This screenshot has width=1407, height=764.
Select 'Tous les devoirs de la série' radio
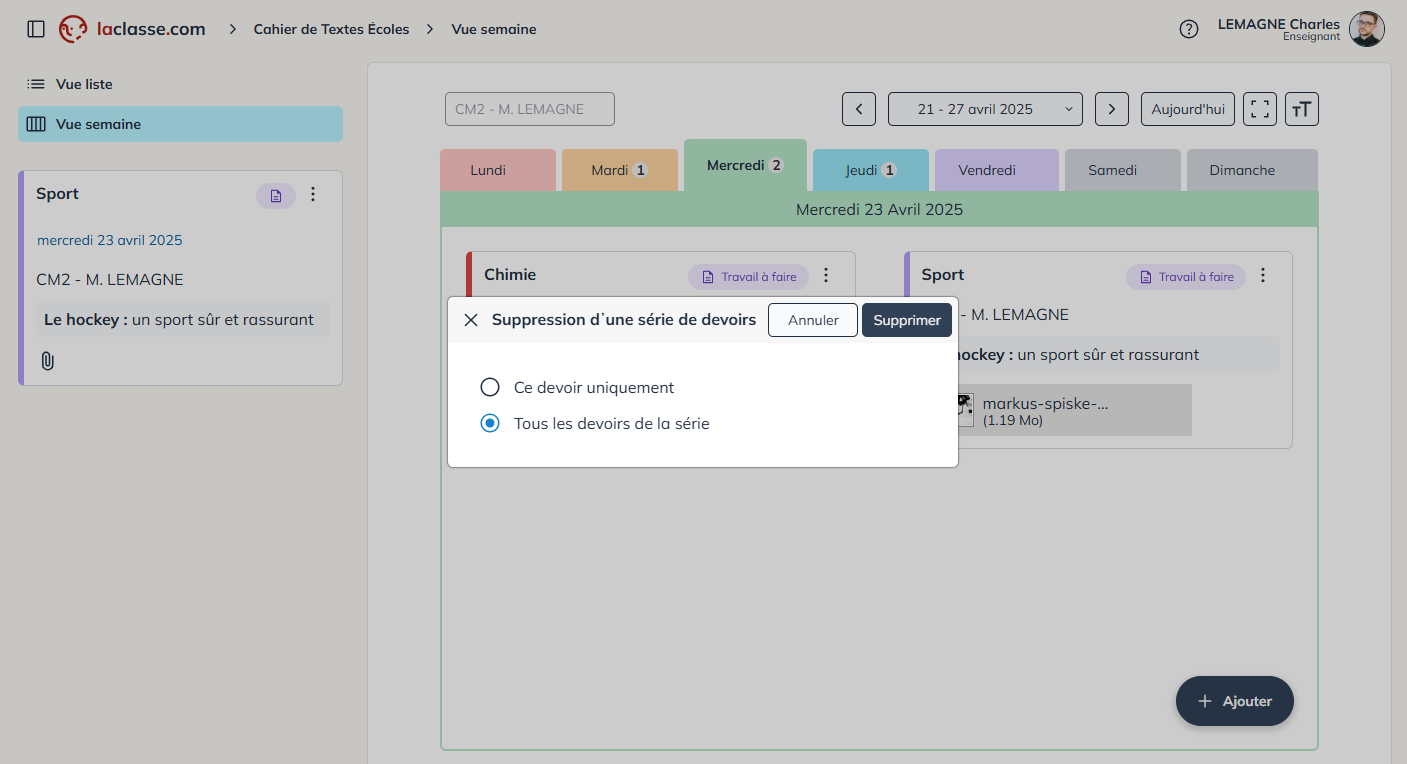[490, 423]
